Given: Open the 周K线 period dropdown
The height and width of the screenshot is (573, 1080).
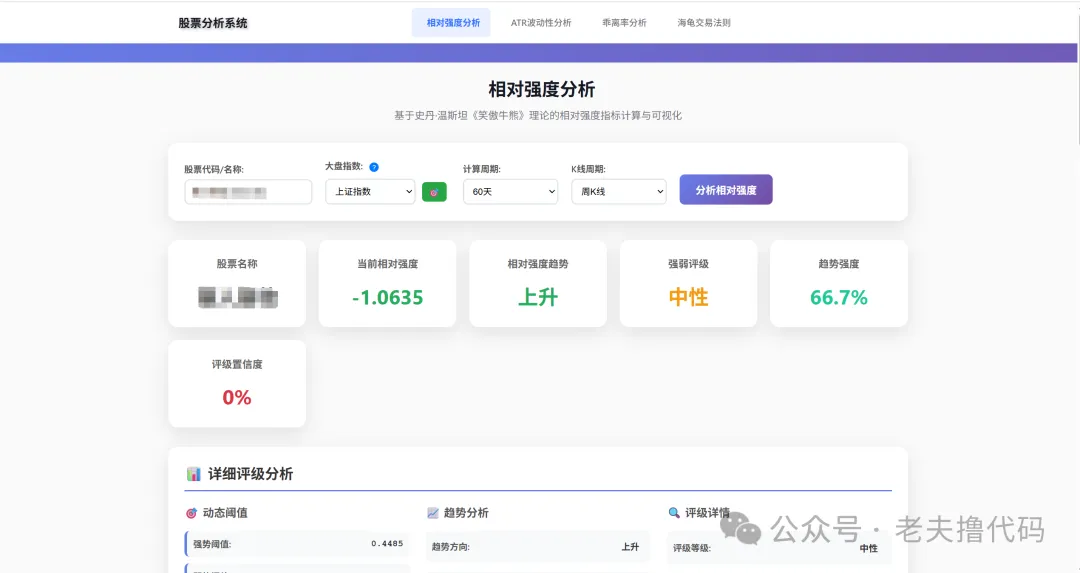Looking at the screenshot, I should click(619, 191).
